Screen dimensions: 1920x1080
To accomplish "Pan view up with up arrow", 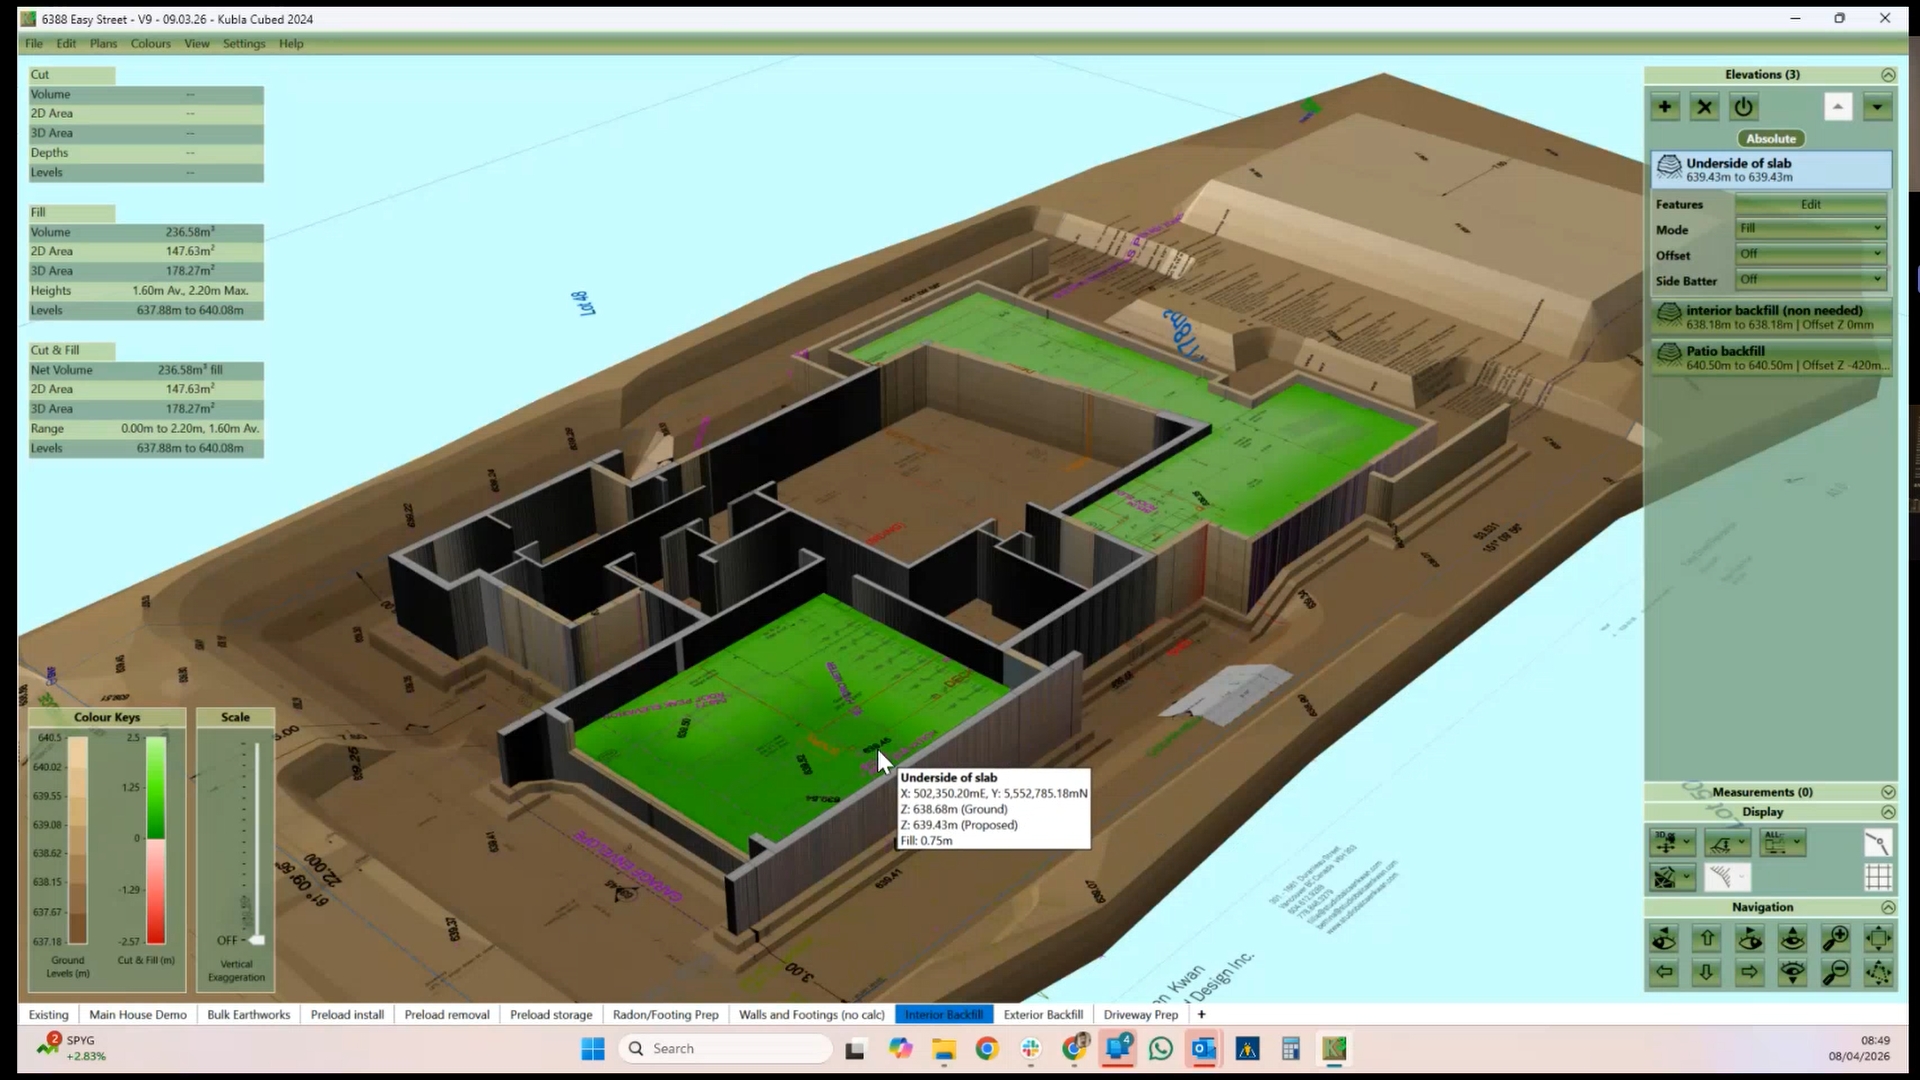I will click(x=1707, y=938).
